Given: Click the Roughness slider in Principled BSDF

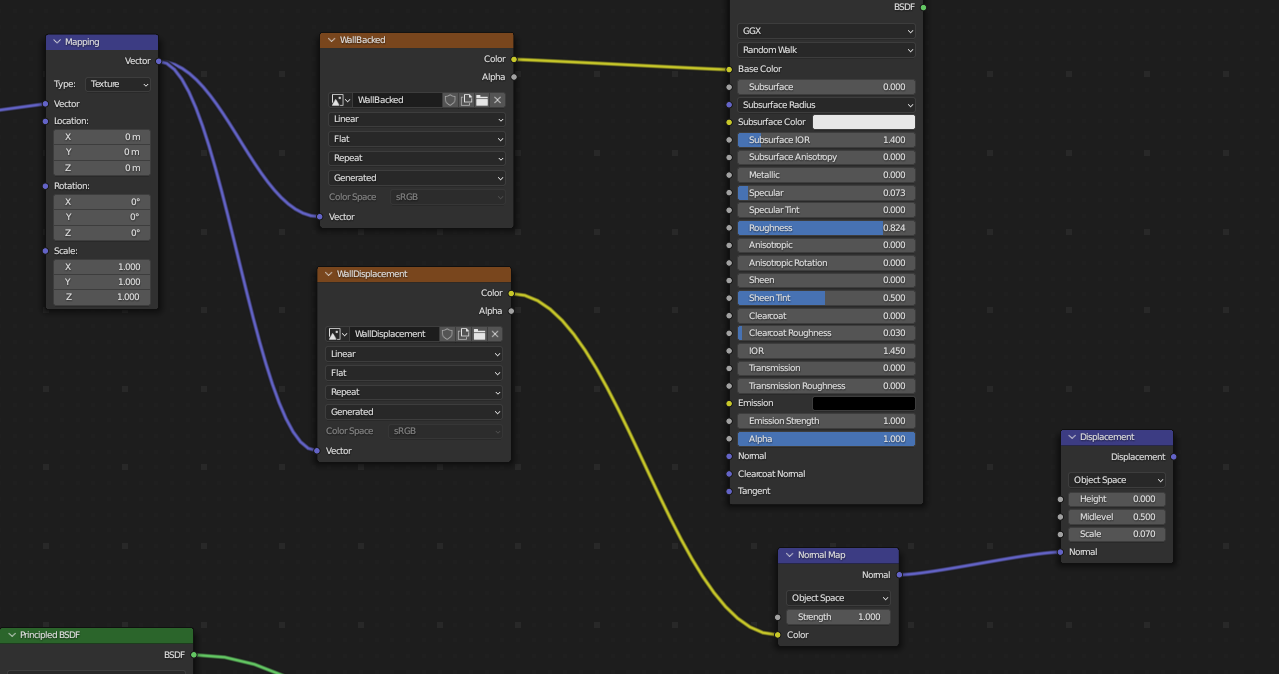Looking at the screenshot, I should [x=826, y=228].
